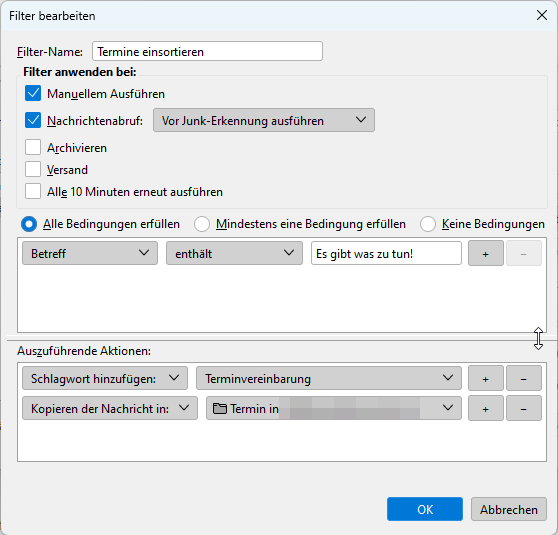
Task: Remove the Kopieren der Nachricht action
Action: tap(524, 408)
